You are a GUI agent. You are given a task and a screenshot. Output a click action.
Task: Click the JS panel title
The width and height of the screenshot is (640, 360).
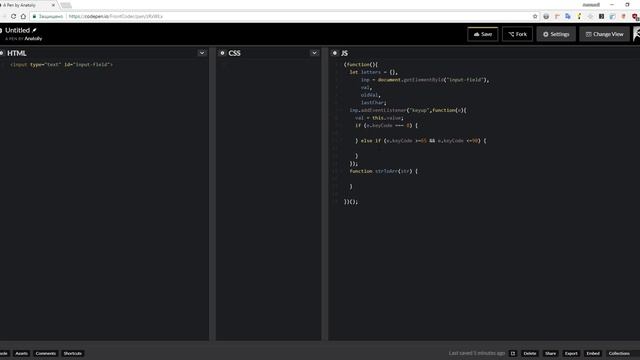click(x=344, y=53)
